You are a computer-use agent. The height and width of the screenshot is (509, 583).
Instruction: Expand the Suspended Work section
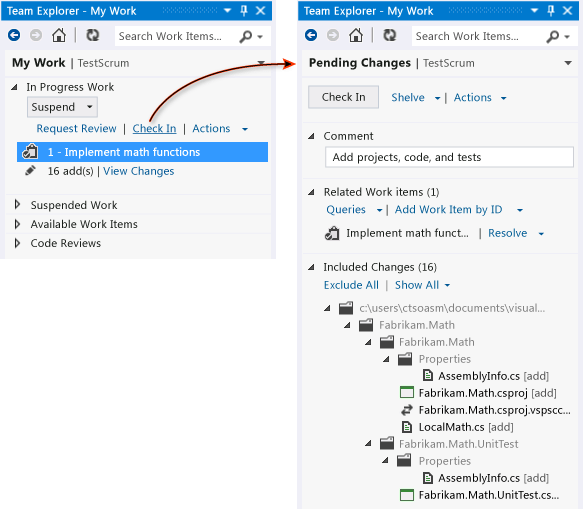[x=17, y=204]
